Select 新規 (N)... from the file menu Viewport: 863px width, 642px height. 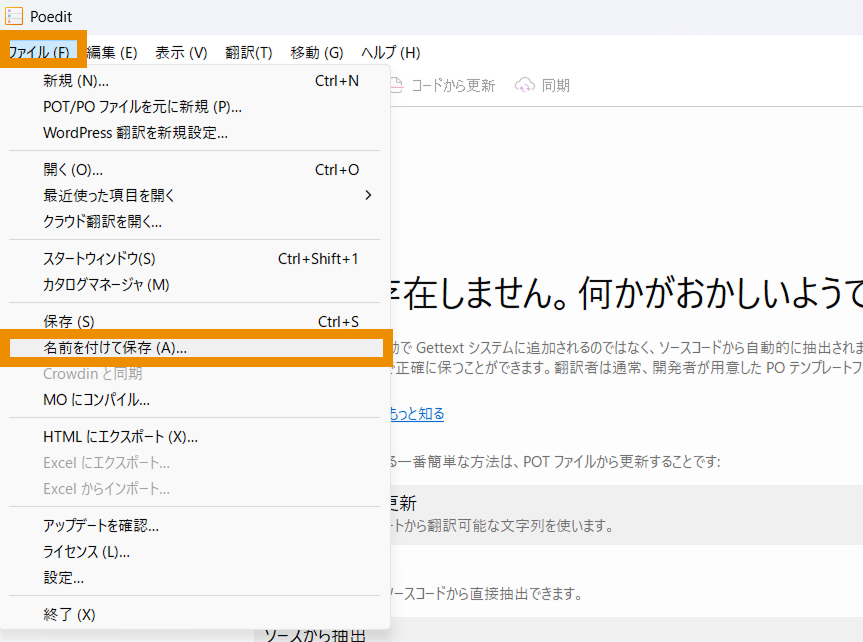click(76, 81)
